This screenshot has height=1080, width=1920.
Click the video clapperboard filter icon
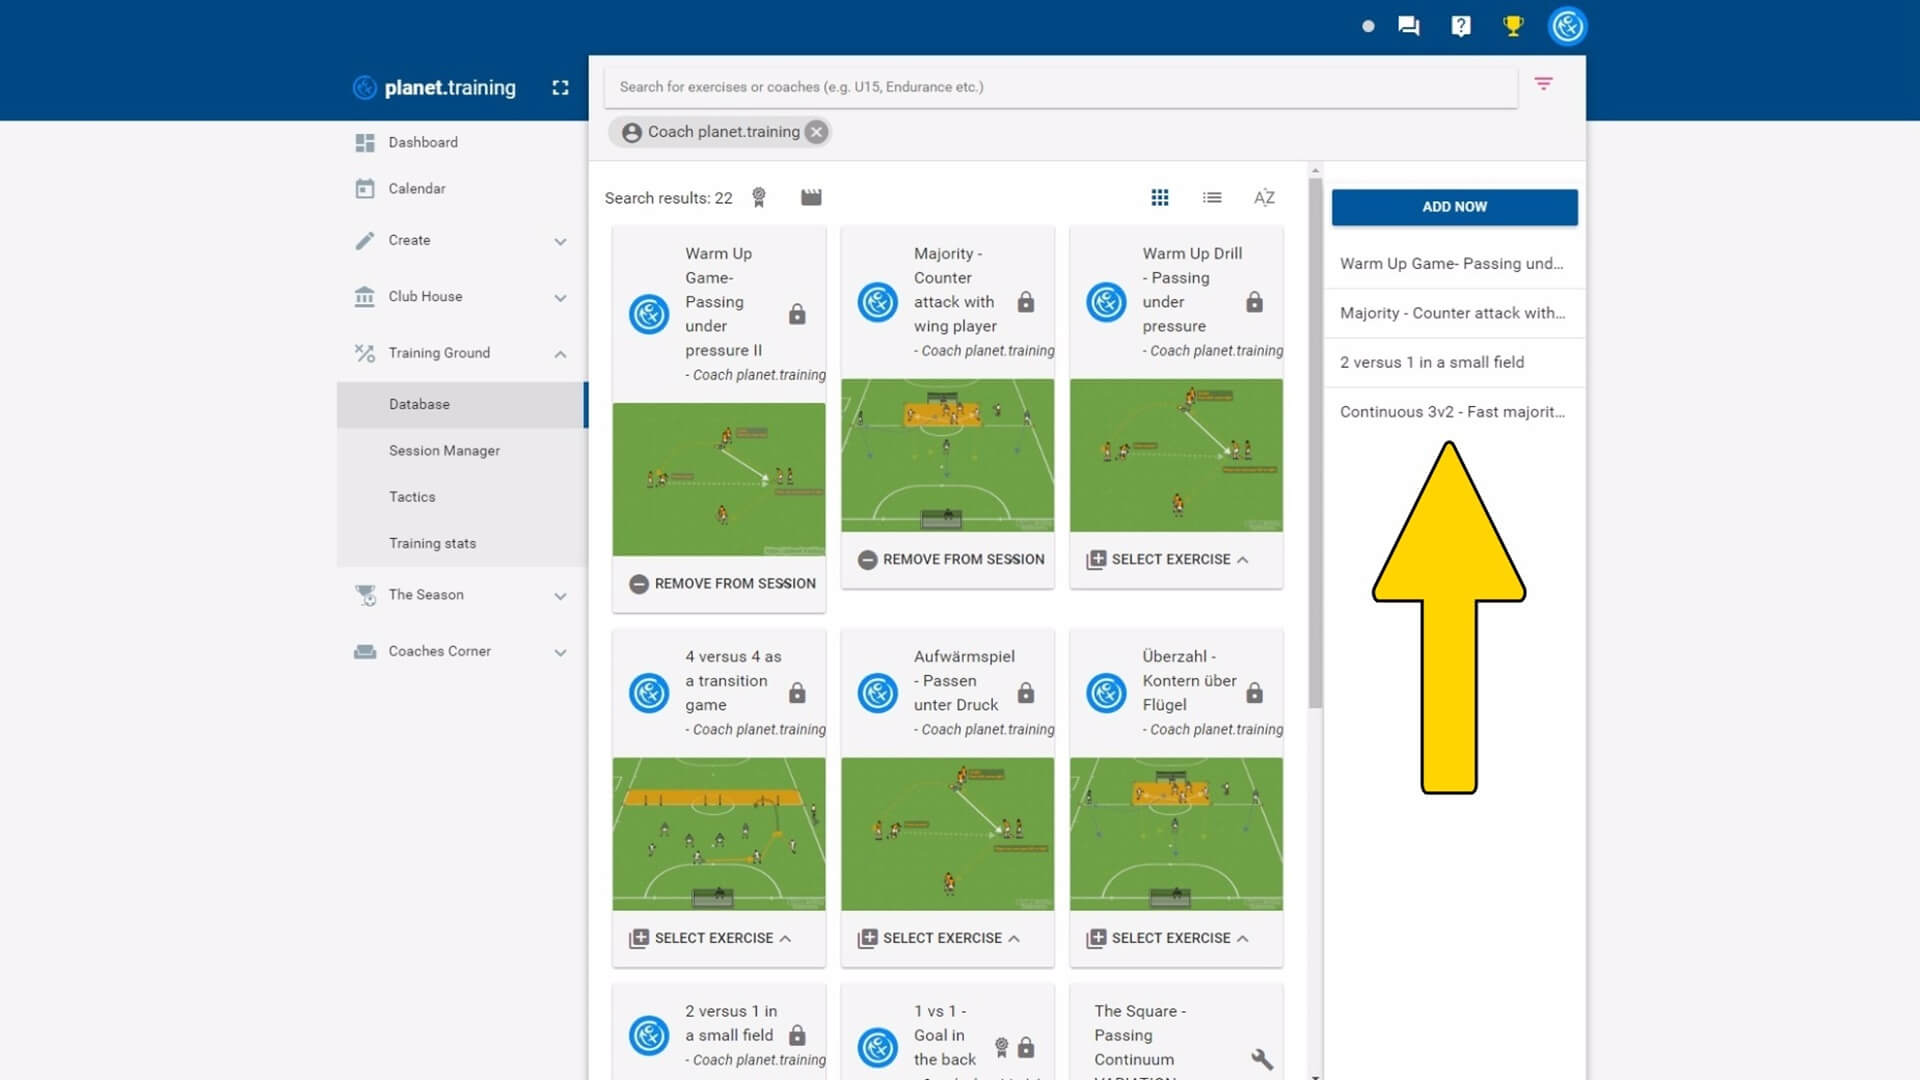tap(811, 197)
